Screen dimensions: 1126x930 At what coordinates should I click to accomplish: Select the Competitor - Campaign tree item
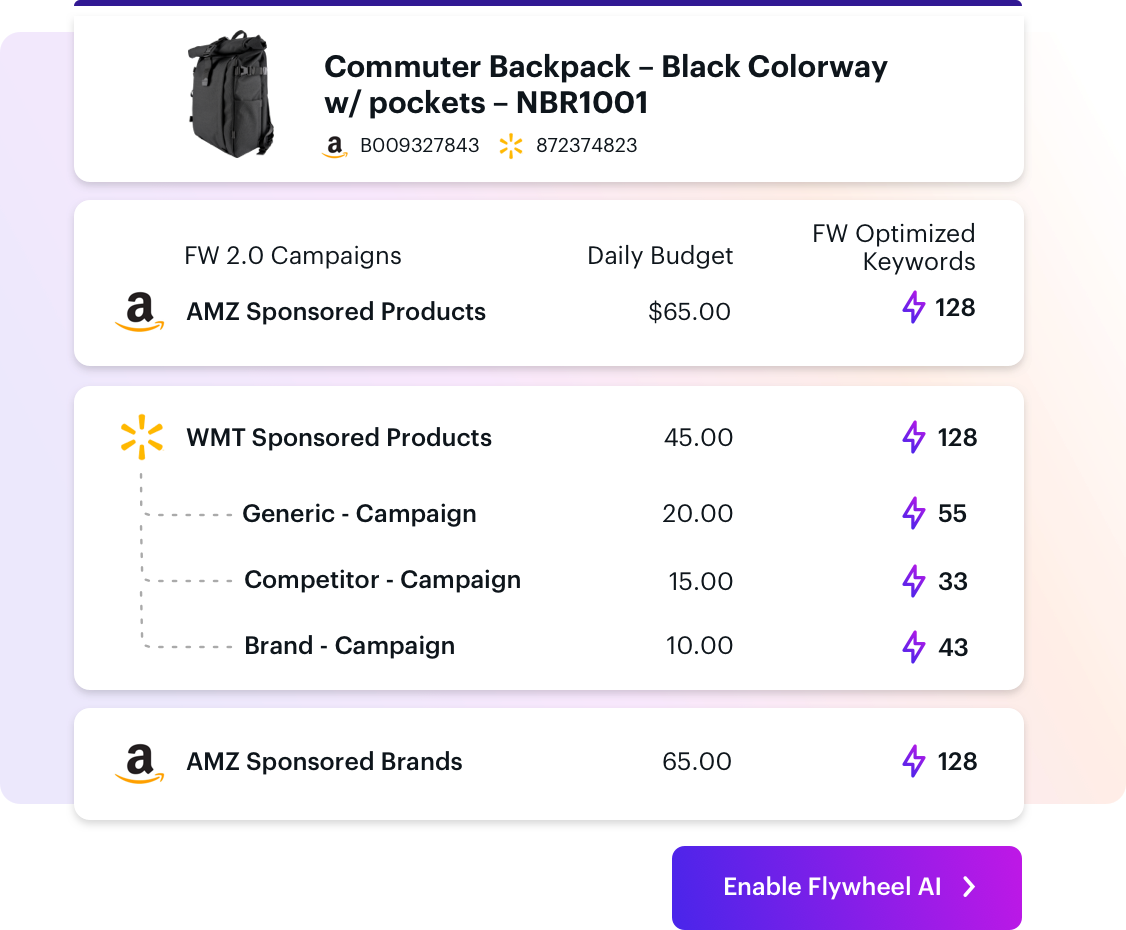[x=382, y=580]
